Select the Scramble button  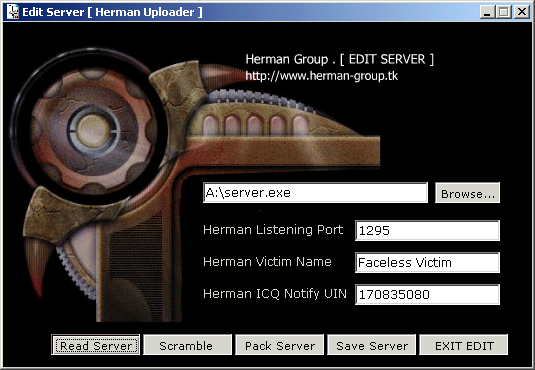pyautogui.click(x=187, y=345)
